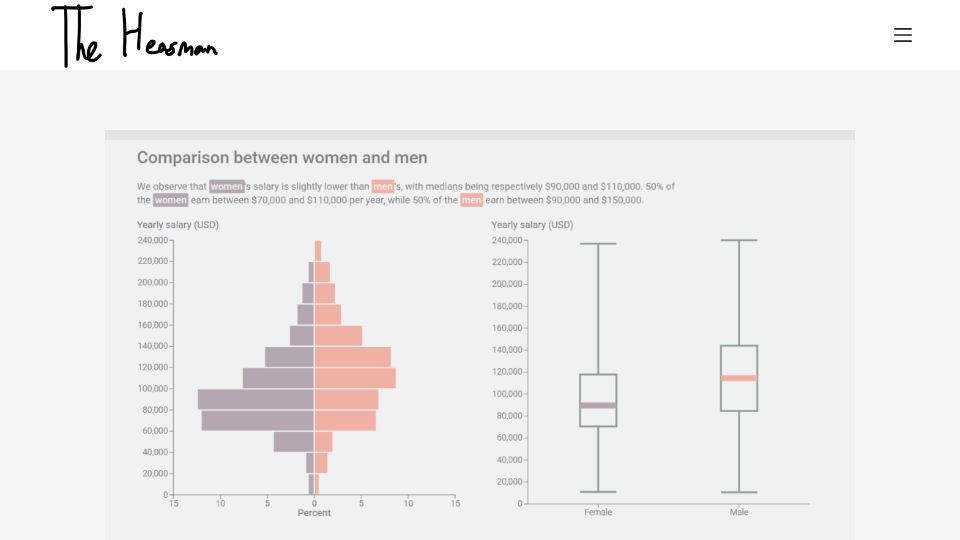Image resolution: width=960 pixels, height=540 pixels.
Task: Click the Female boxplot box
Action: 598,400
